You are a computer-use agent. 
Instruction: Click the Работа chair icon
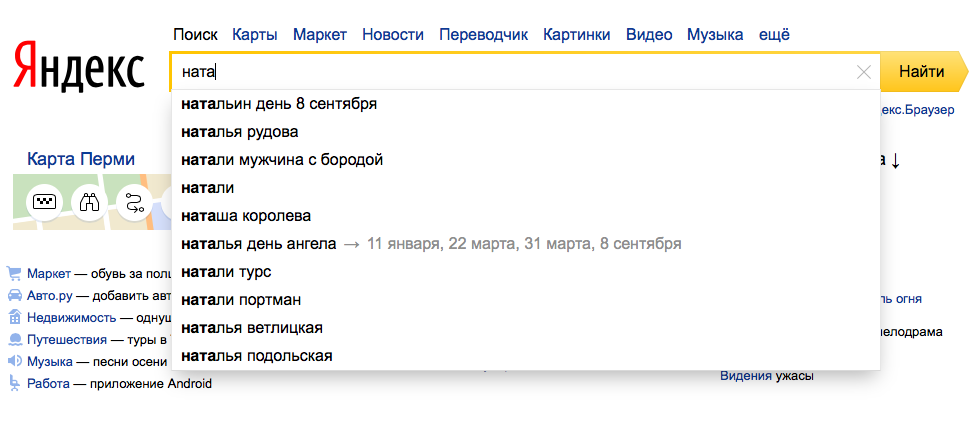(x=14, y=384)
